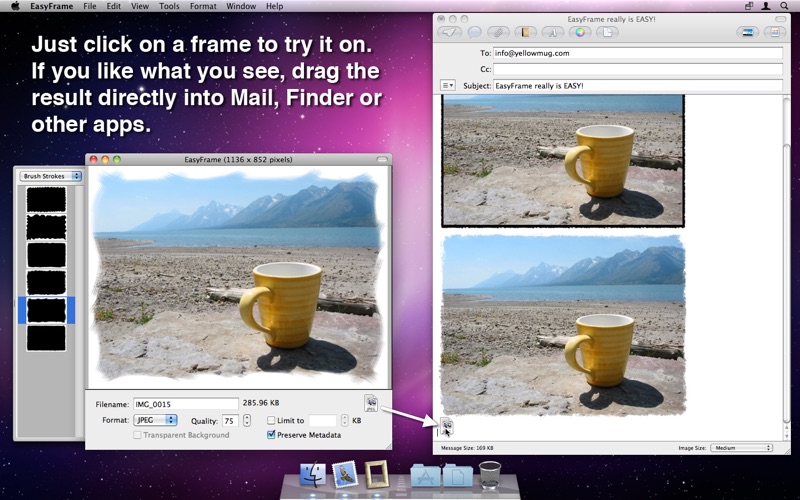Expand the Brush Strokes frame category dropdown
800x500 pixels.
pos(50,176)
